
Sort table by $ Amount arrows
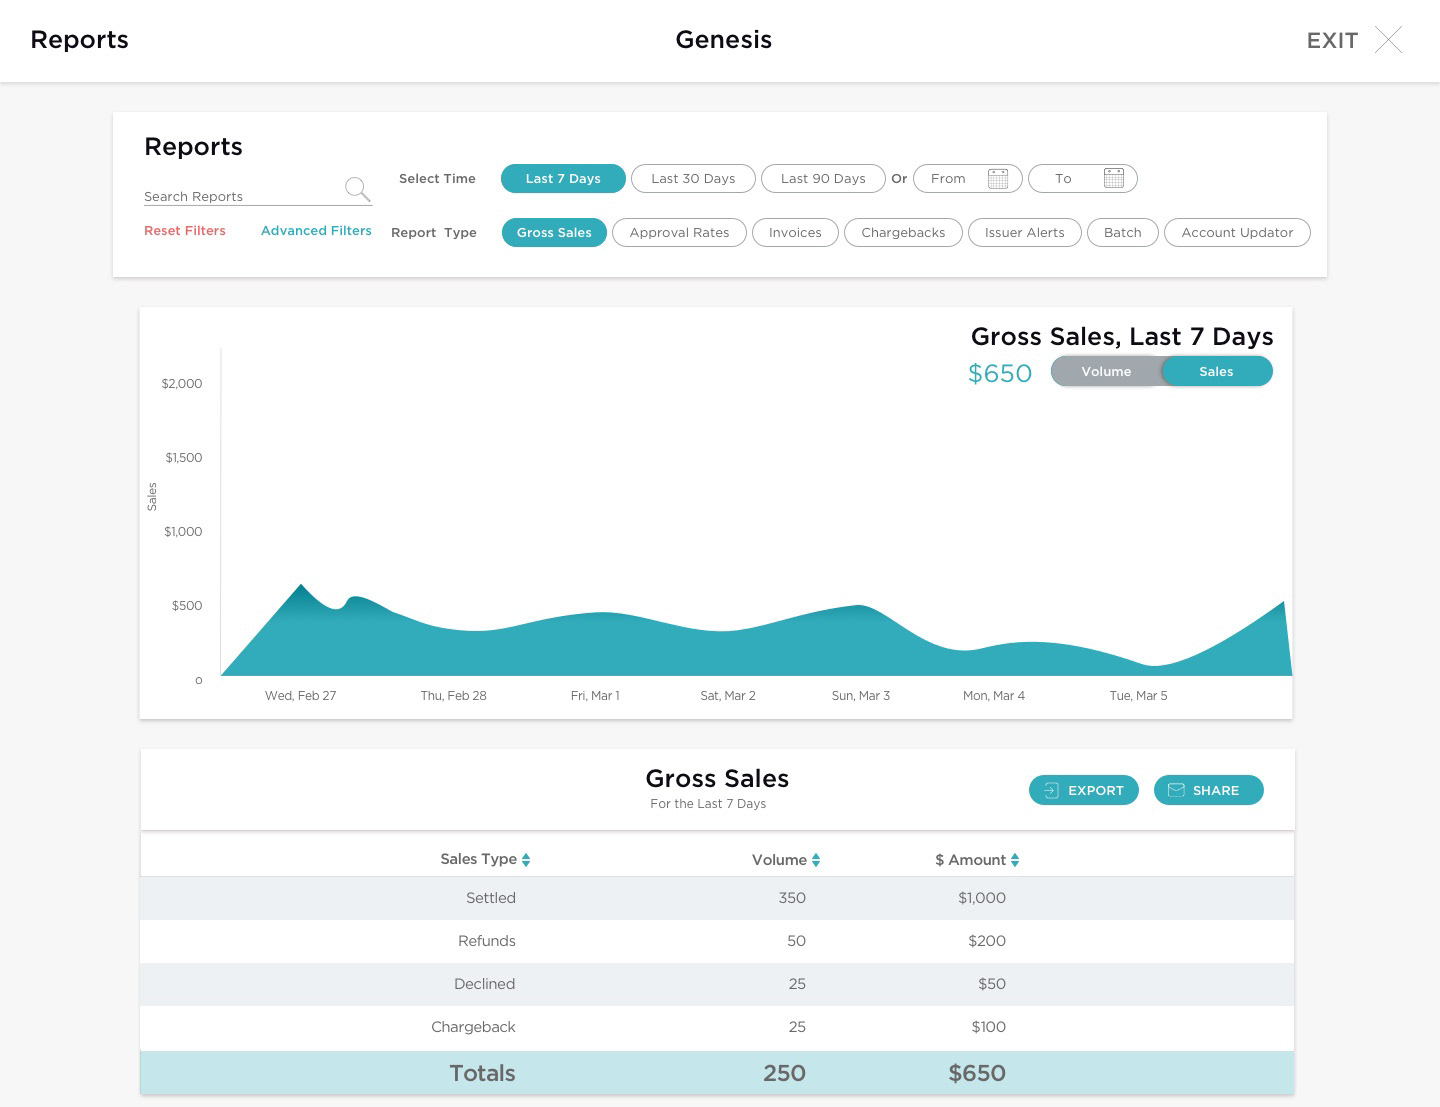click(1015, 860)
